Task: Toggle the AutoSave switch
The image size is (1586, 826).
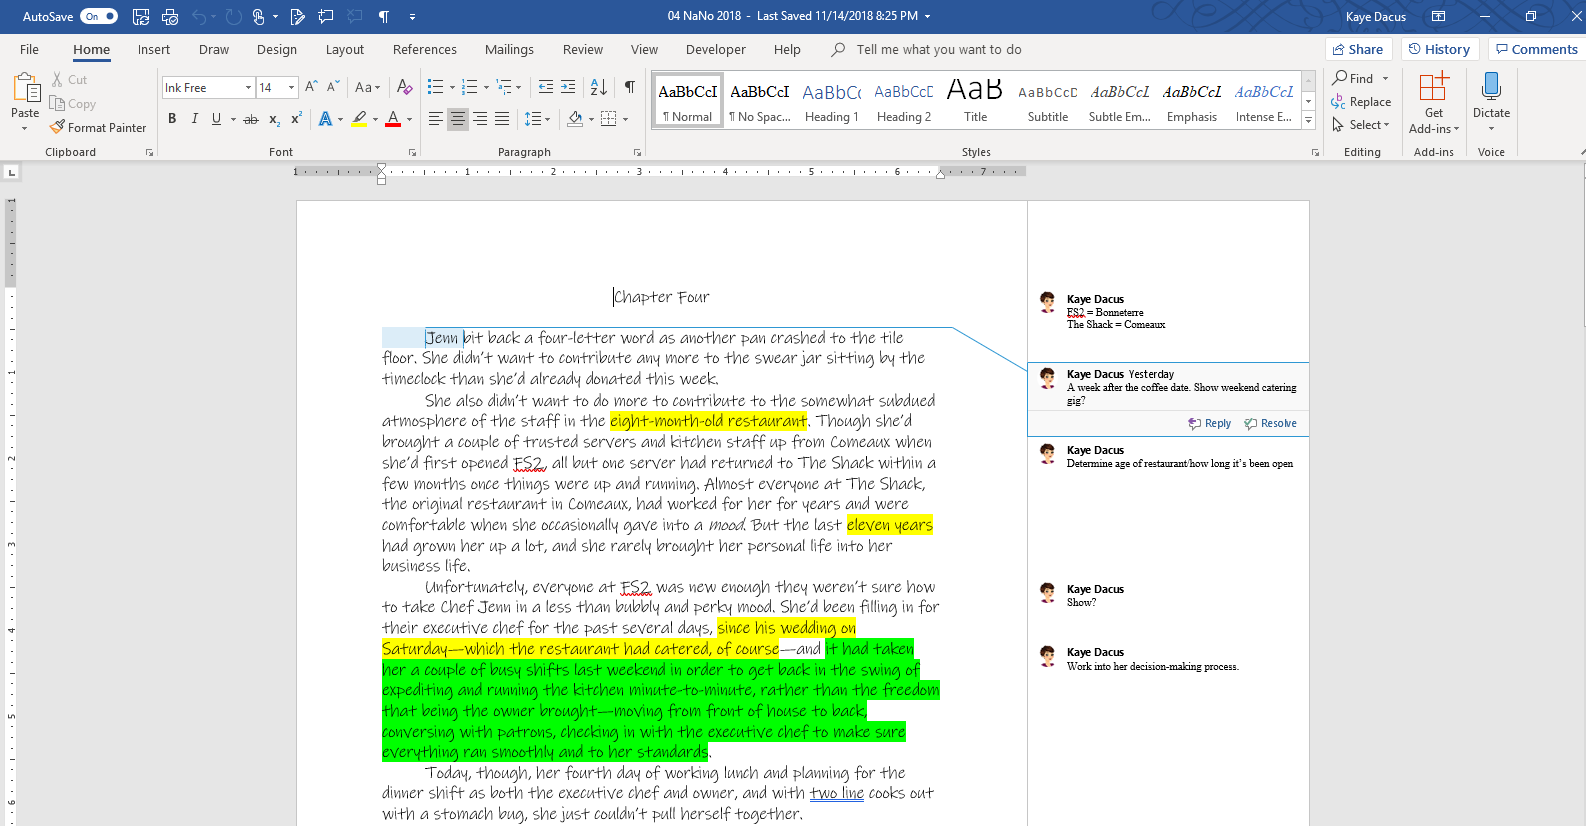Action: 98,16
